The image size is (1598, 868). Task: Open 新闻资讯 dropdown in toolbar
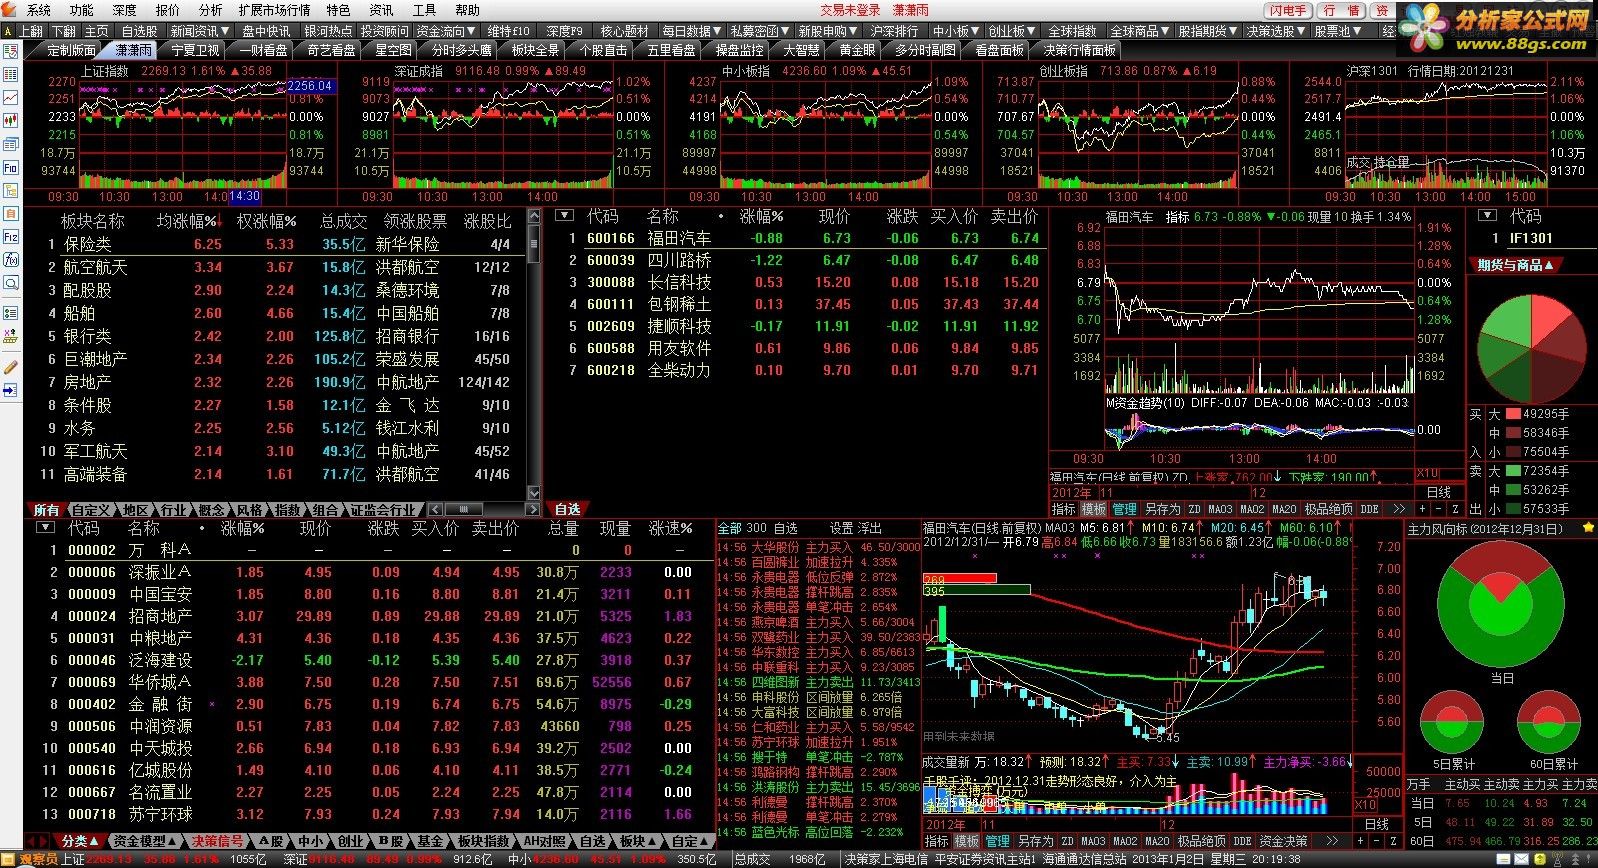pos(199,31)
